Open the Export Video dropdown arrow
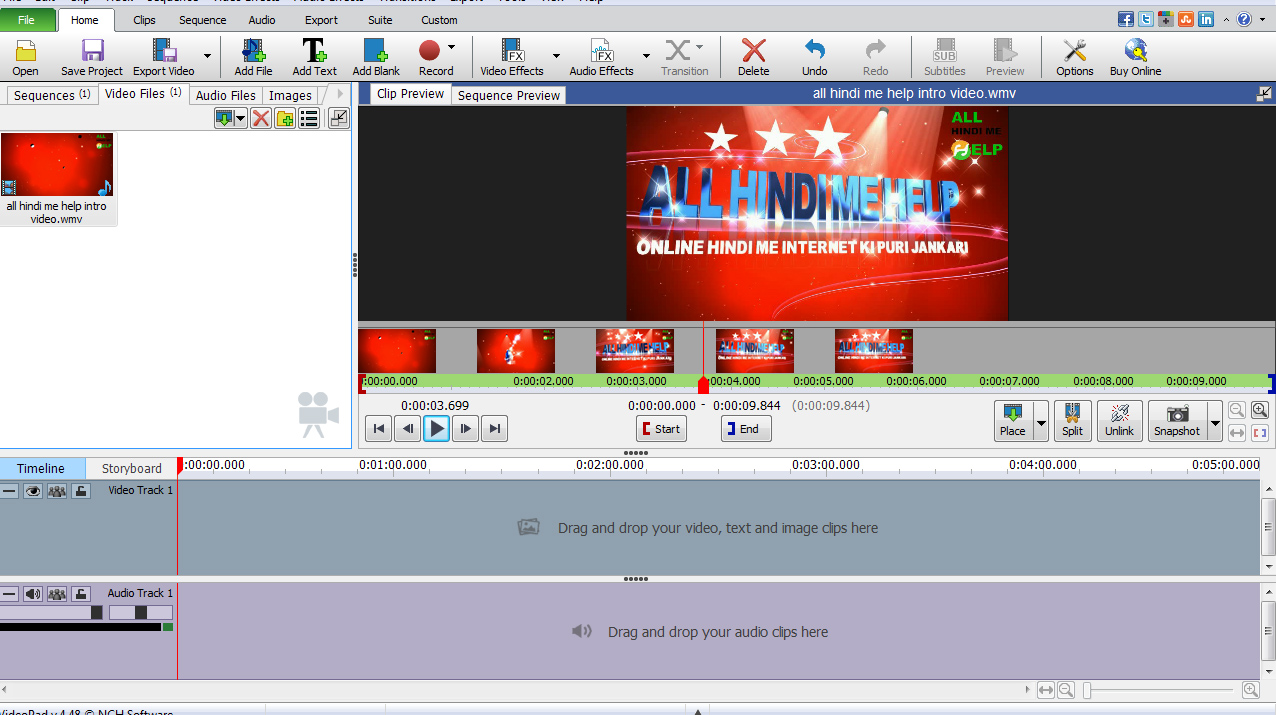Image resolution: width=1276 pixels, height=715 pixels. click(x=207, y=56)
